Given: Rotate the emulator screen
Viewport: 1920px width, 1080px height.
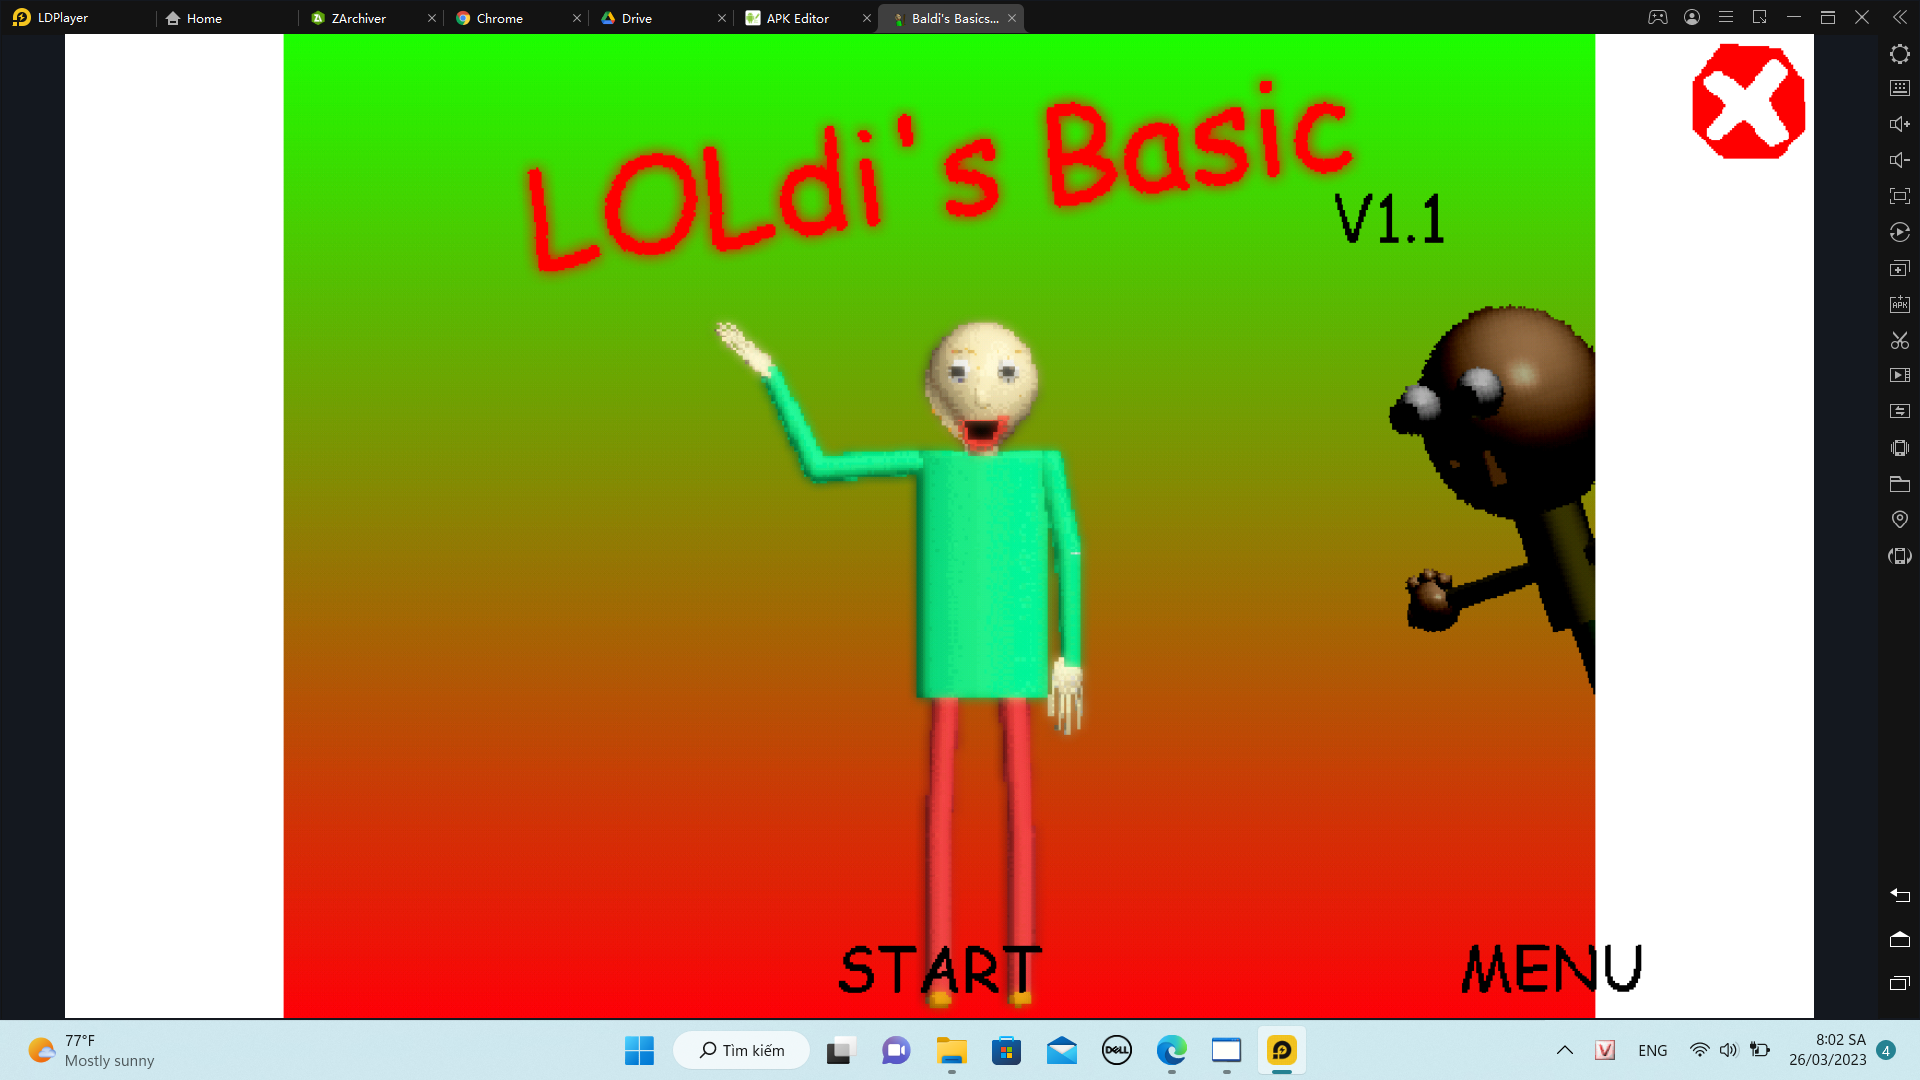Looking at the screenshot, I should click(x=1899, y=556).
